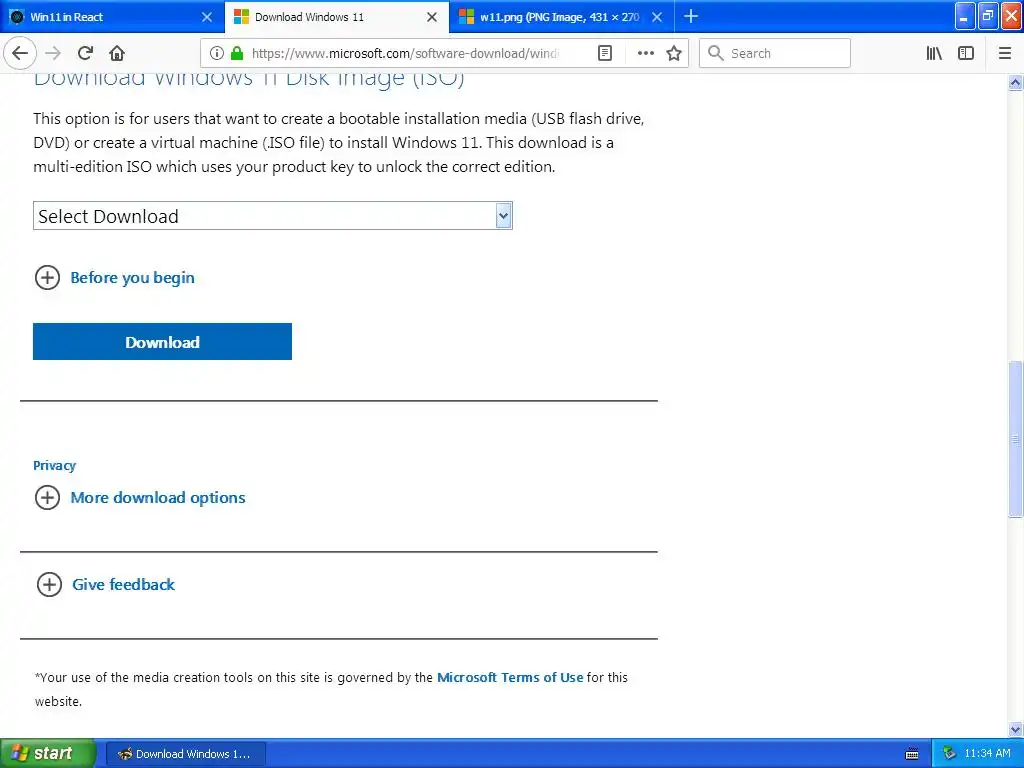Open the Library bookshelf icon
1024x768 pixels.
tap(934, 54)
